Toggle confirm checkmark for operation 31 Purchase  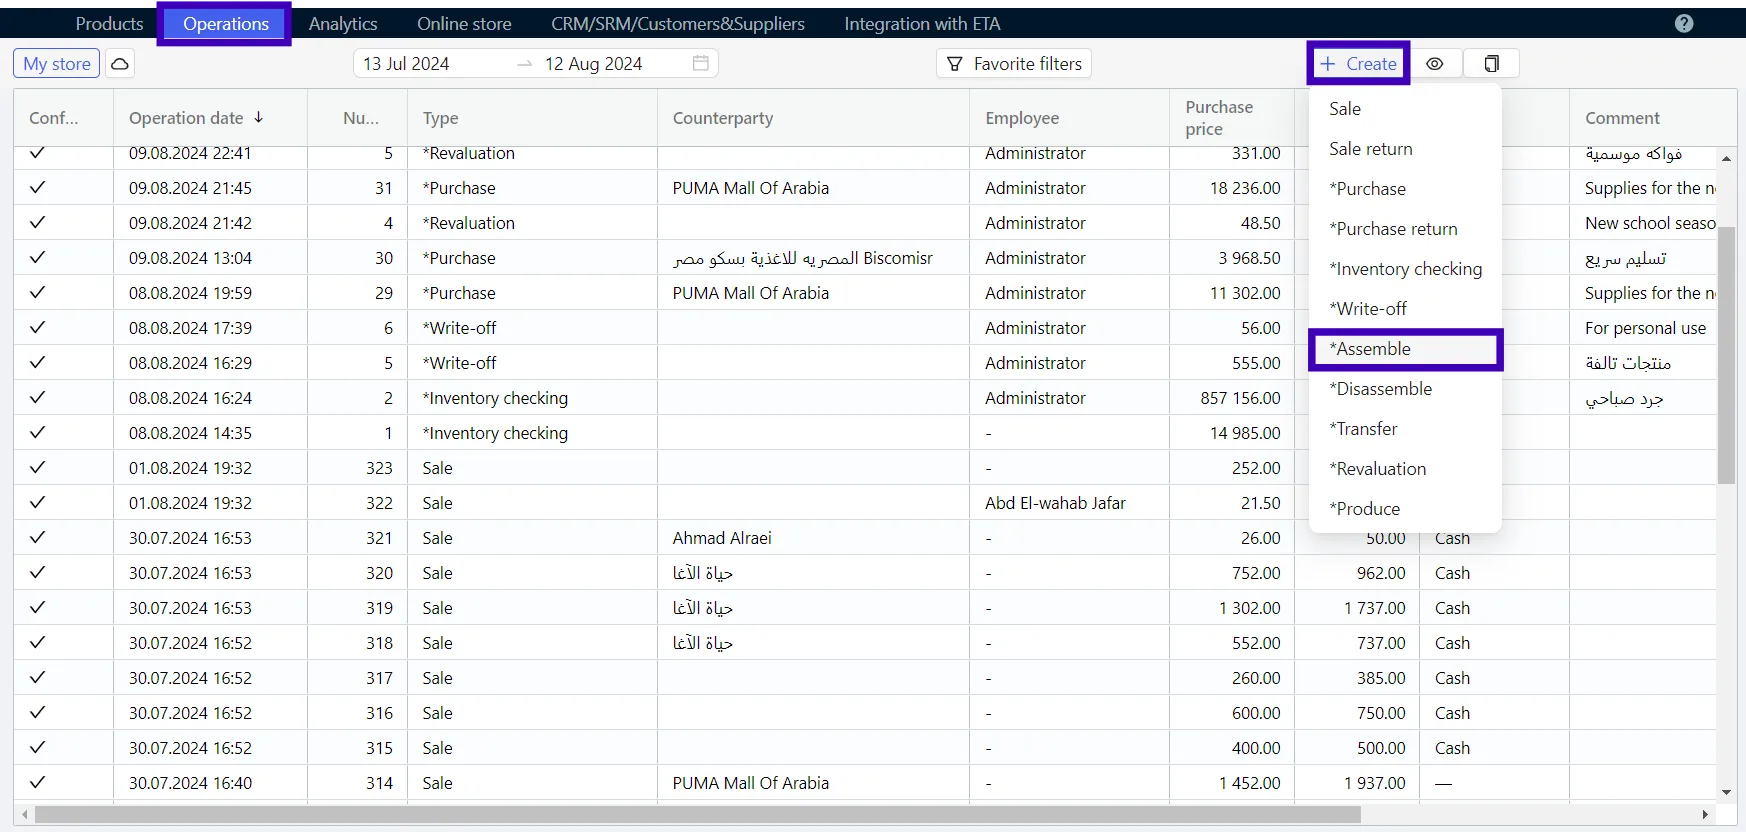coord(38,187)
